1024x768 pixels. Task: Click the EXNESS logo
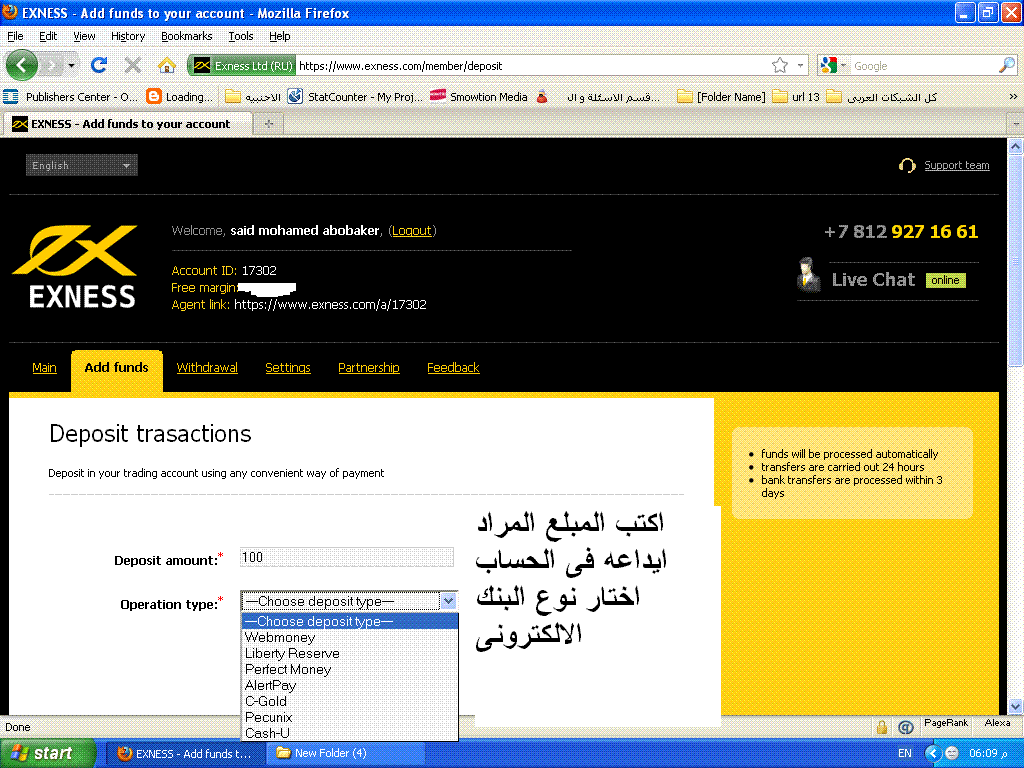point(75,266)
